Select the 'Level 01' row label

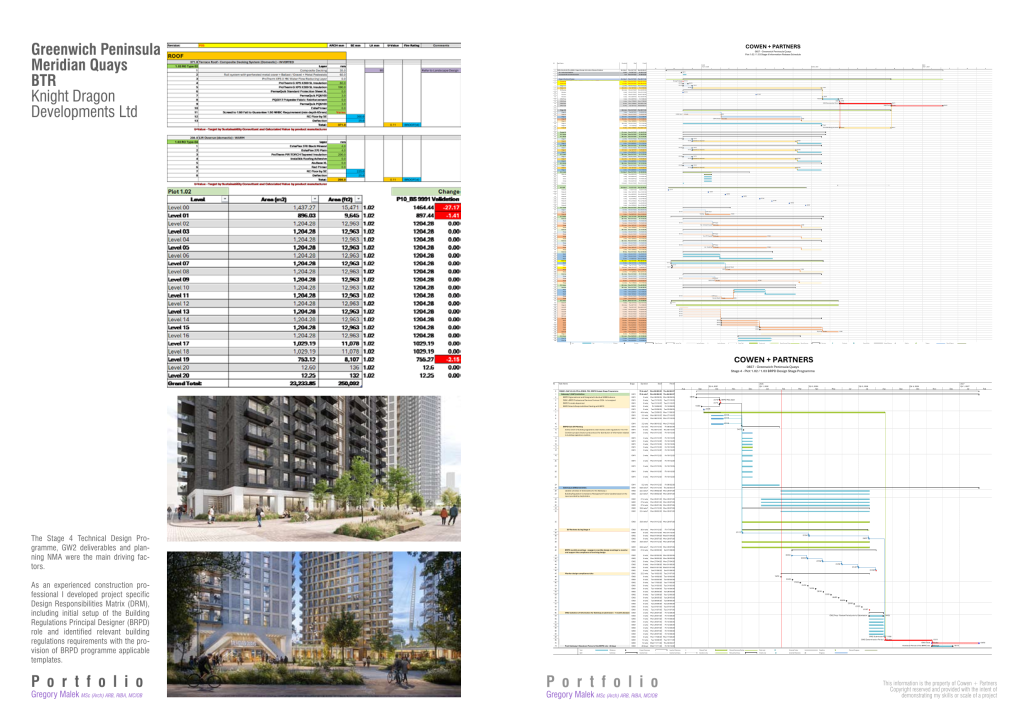(x=179, y=216)
